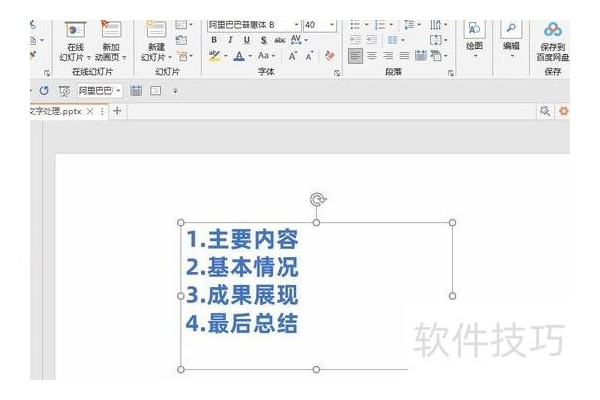Viewport: 600px width, 400px height.
Task: Click the text line 2.基本情况
Action: [x=242, y=267]
